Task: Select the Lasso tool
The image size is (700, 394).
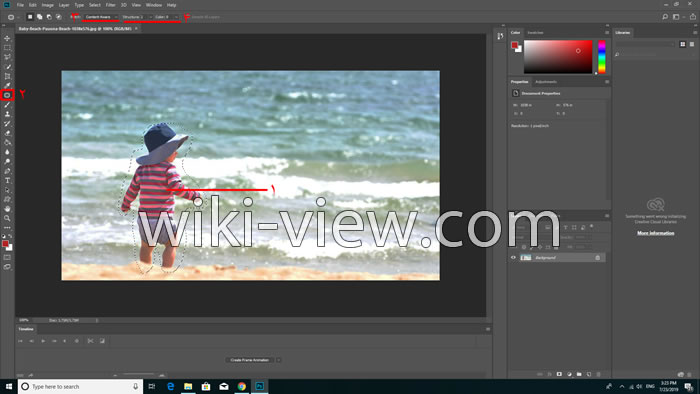Action: pos(7,57)
